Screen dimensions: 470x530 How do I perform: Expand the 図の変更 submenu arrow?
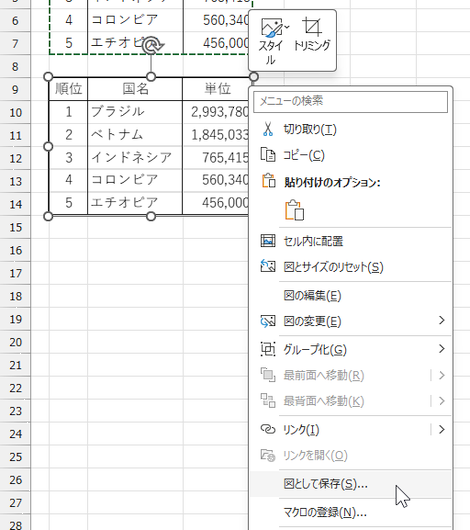coord(442,320)
